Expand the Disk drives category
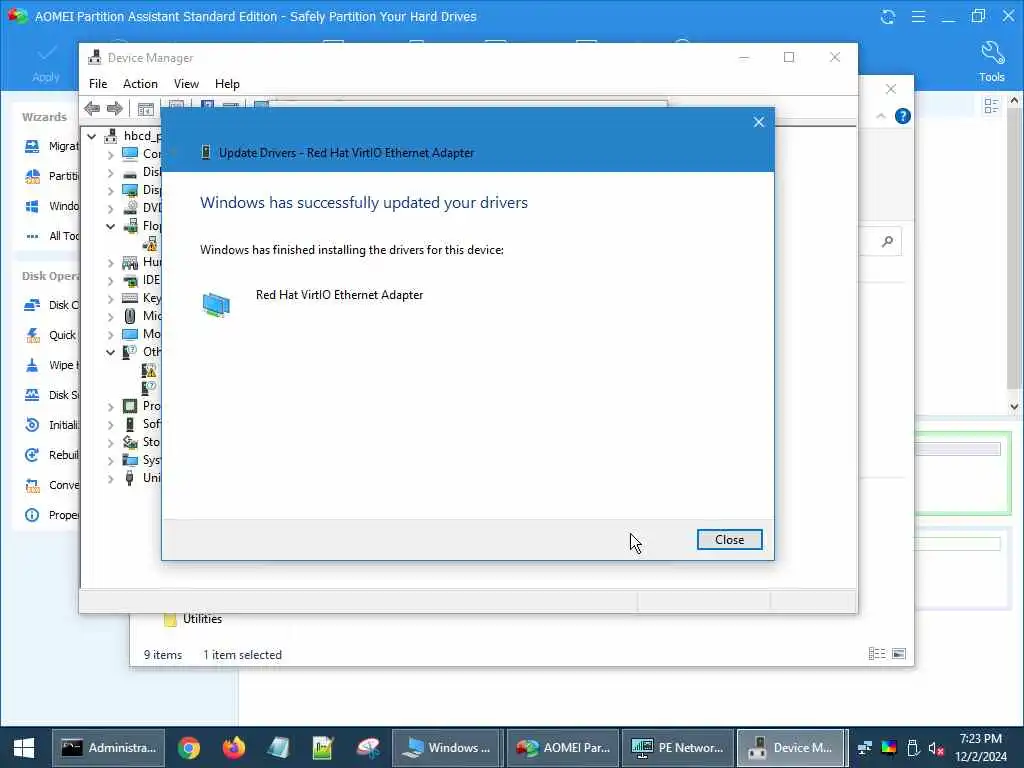The height and width of the screenshot is (768, 1024). tap(110, 173)
